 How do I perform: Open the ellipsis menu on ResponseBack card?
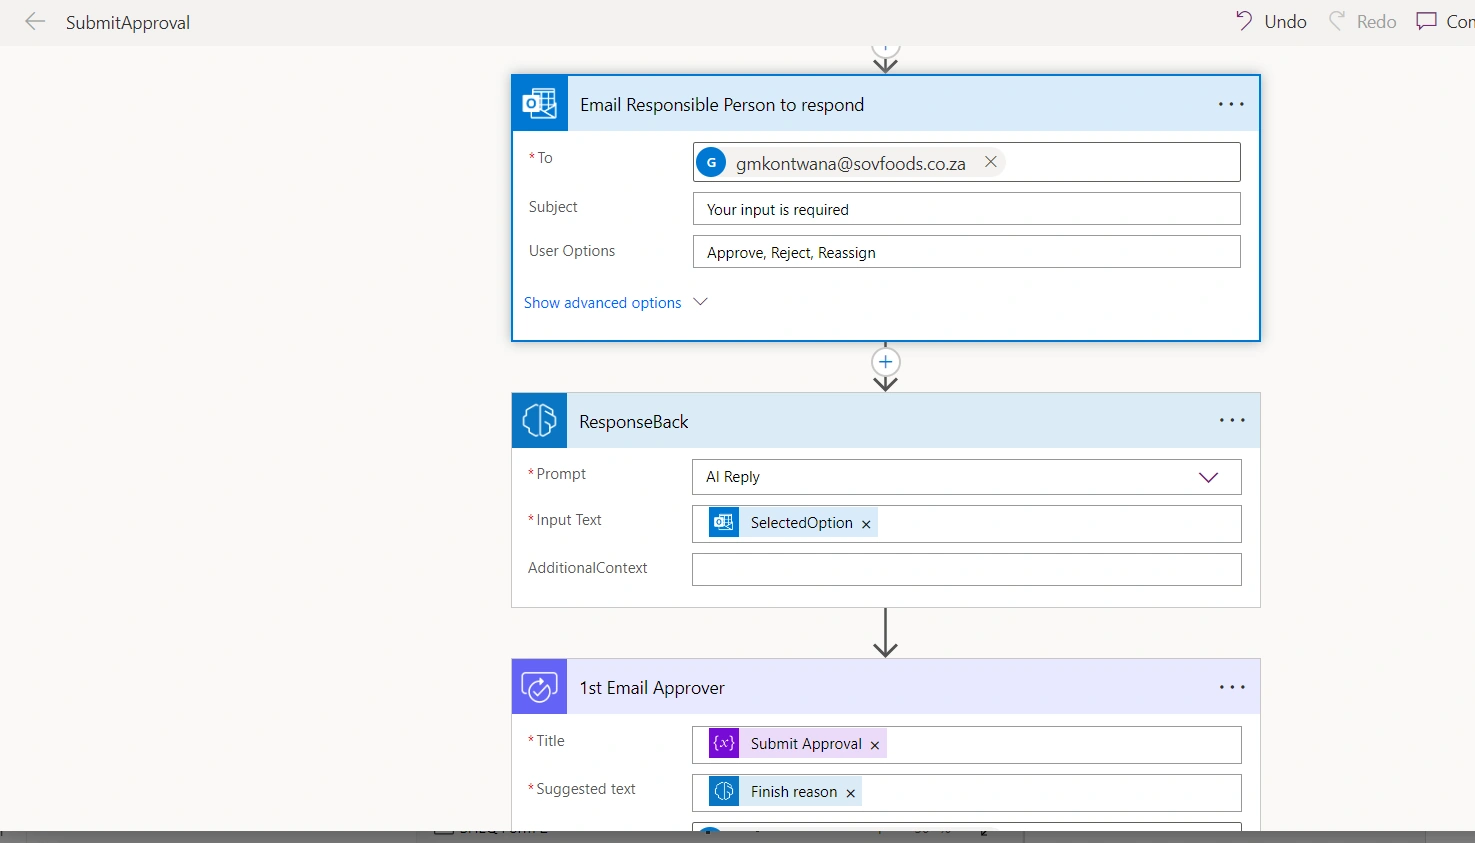(1232, 421)
